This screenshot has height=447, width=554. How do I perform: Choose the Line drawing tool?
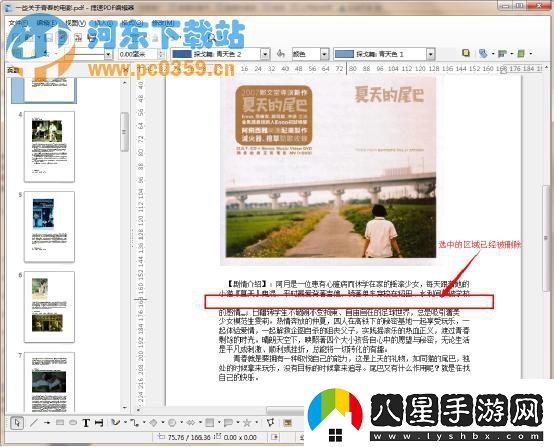pyautogui.click(x=34, y=423)
